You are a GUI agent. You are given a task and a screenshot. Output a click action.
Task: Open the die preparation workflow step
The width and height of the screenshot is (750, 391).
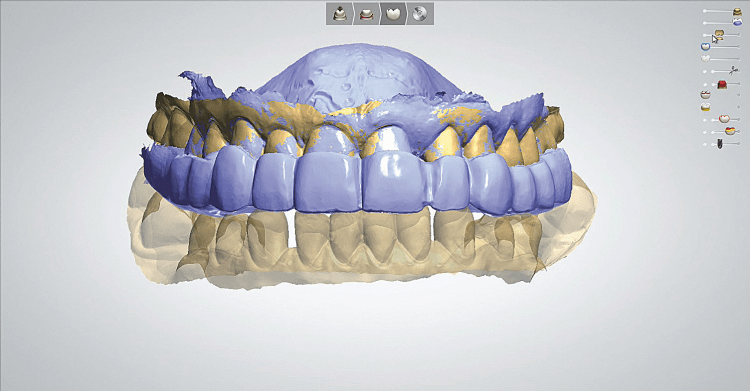[340, 13]
